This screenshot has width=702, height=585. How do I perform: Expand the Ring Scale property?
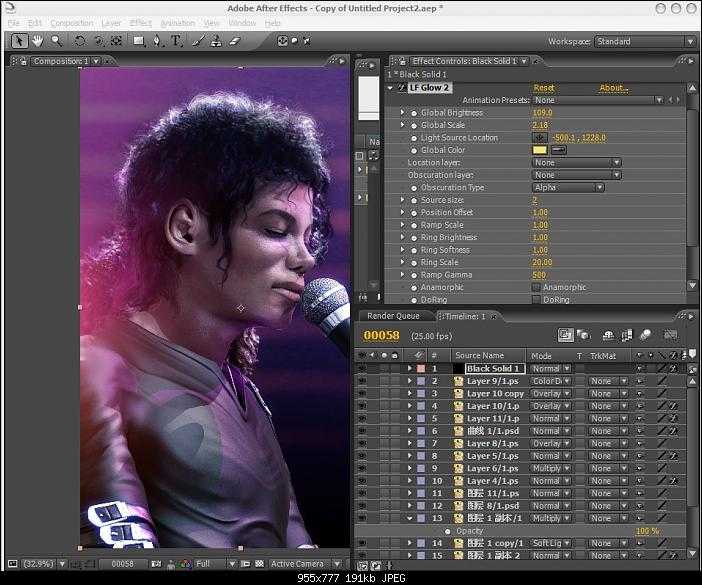tap(402, 262)
